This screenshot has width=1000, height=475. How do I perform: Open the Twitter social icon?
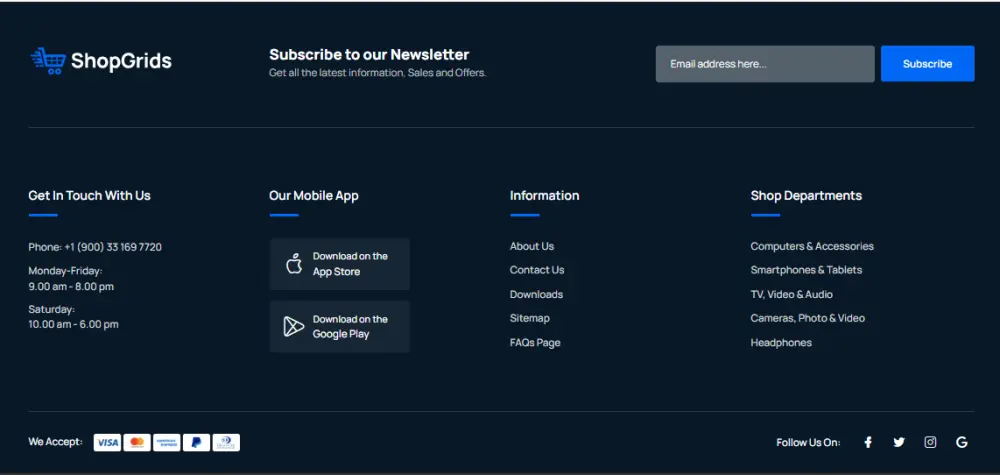tap(899, 442)
